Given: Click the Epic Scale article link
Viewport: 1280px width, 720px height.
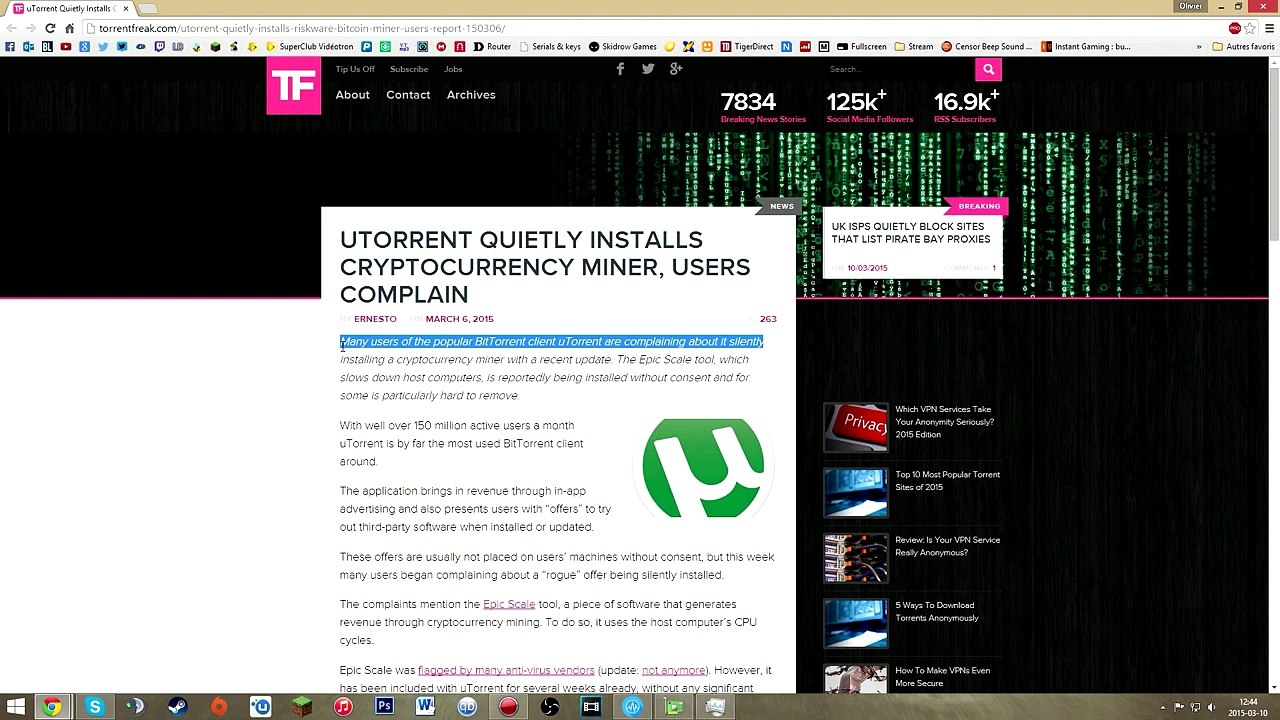Looking at the screenshot, I should point(509,604).
